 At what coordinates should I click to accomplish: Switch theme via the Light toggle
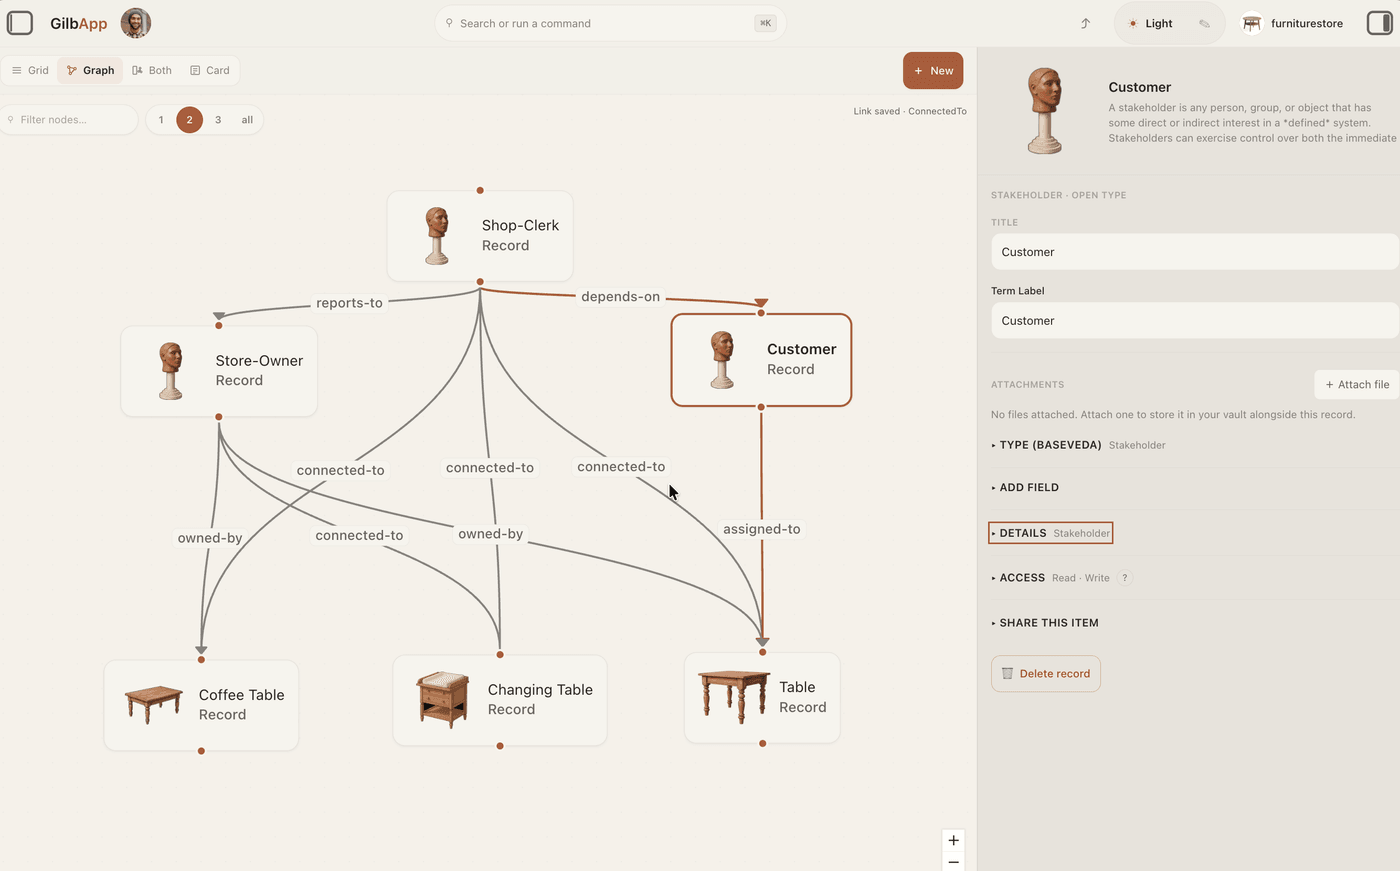pyautogui.click(x=1151, y=23)
